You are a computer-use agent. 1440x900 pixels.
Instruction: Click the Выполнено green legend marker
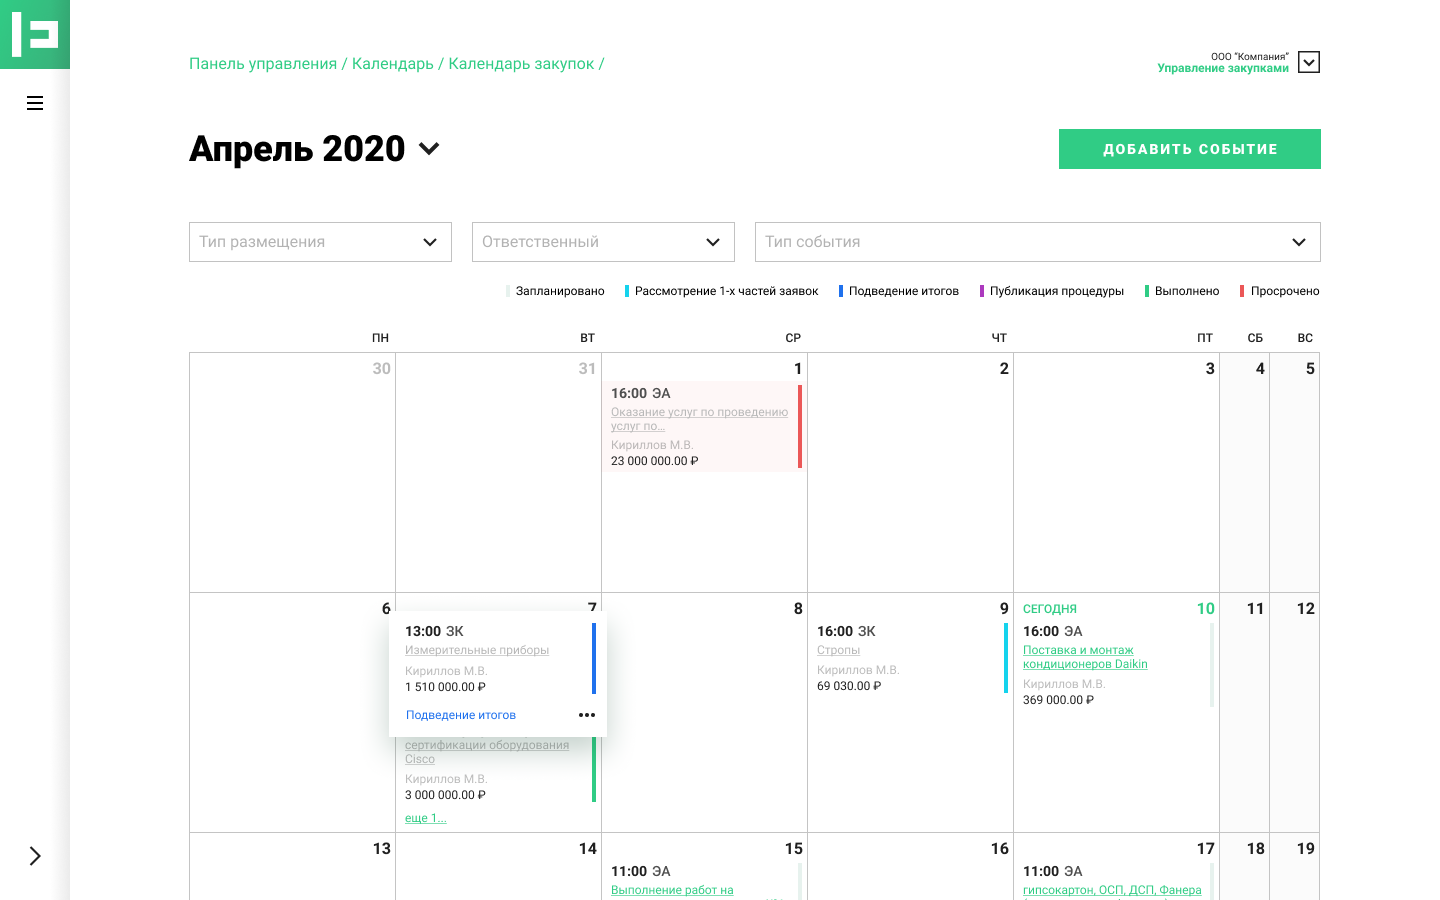1147,291
